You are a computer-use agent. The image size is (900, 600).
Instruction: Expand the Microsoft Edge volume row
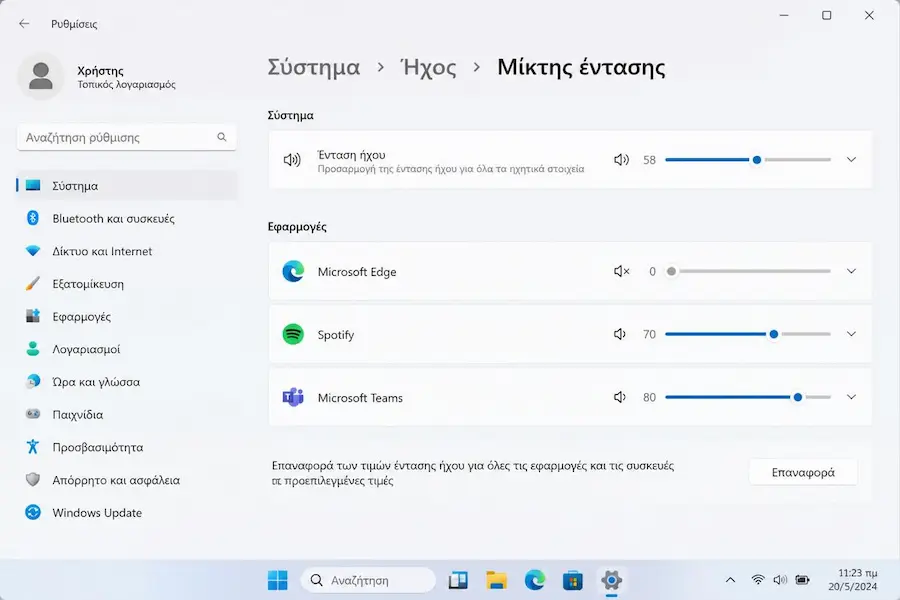click(x=851, y=271)
